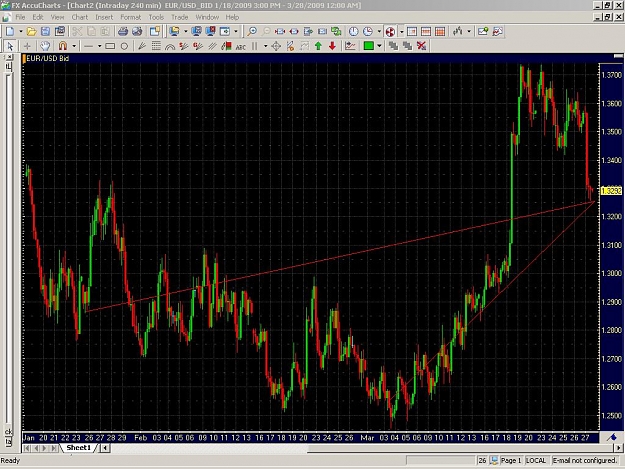Open the Tools menu
Viewport: 625px width, 469px height.
156,17
